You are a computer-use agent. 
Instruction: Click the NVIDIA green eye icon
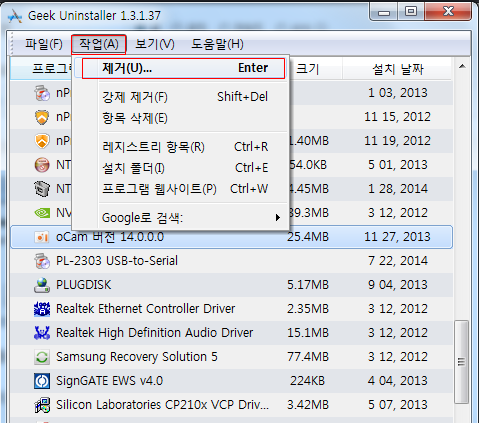(42, 213)
